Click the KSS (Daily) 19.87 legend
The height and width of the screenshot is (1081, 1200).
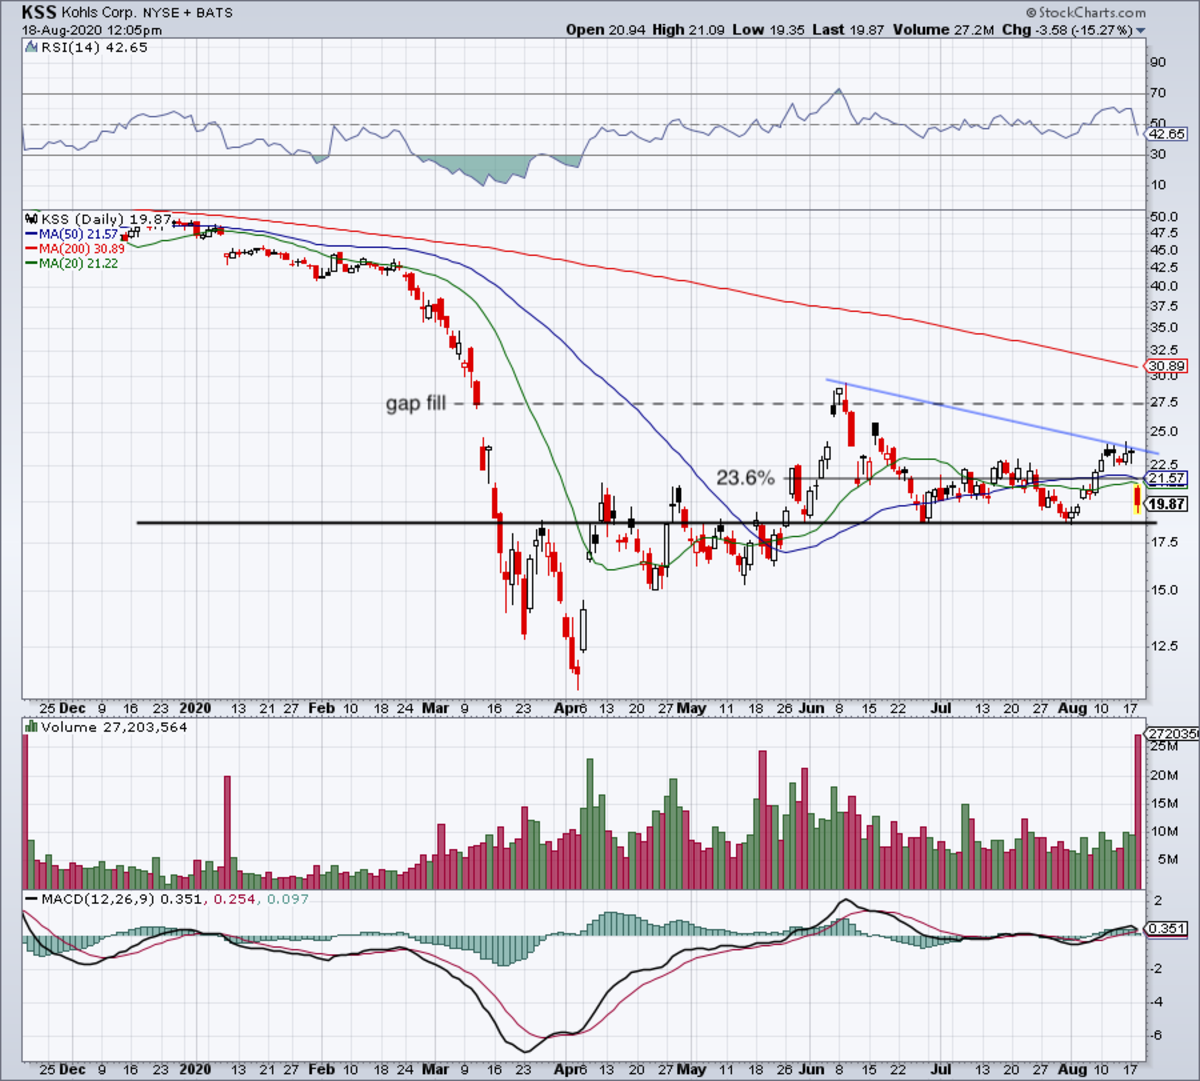106,219
